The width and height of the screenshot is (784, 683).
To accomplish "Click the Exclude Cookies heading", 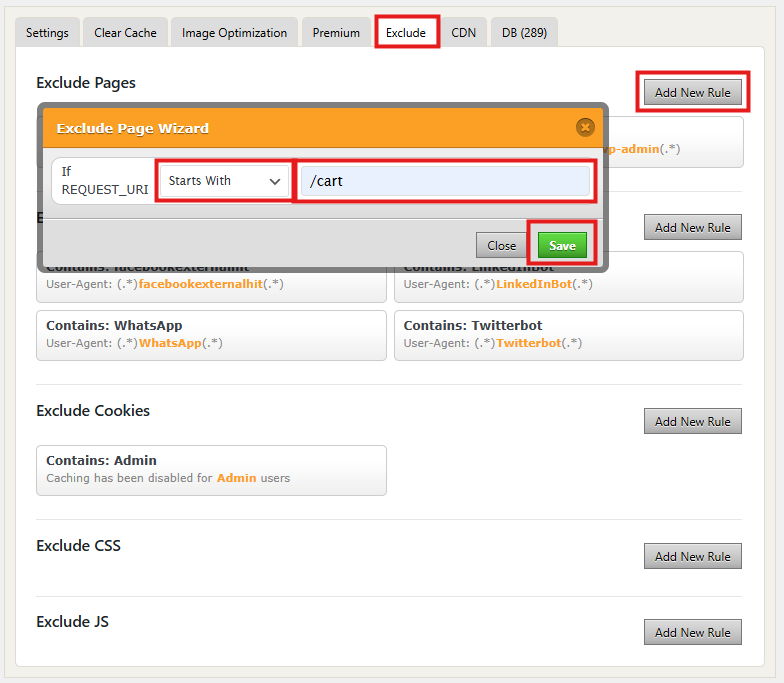I will coord(93,410).
